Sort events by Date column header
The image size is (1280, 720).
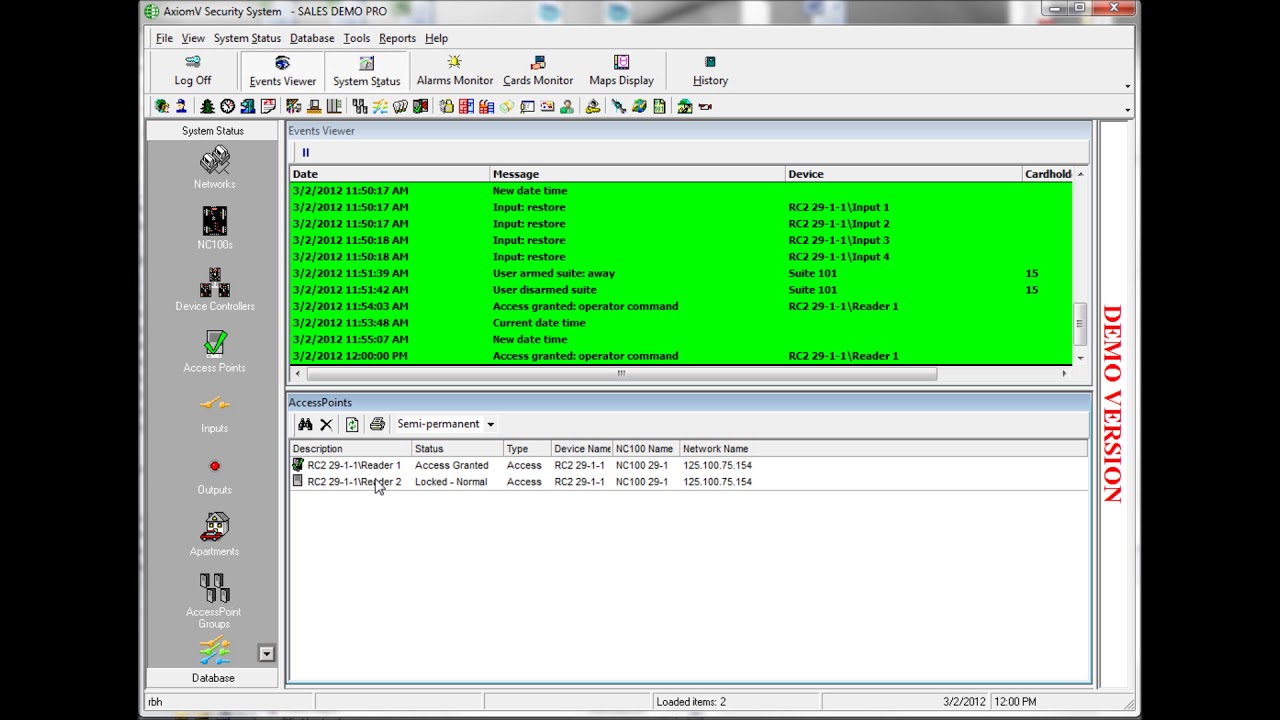pos(390,174)
